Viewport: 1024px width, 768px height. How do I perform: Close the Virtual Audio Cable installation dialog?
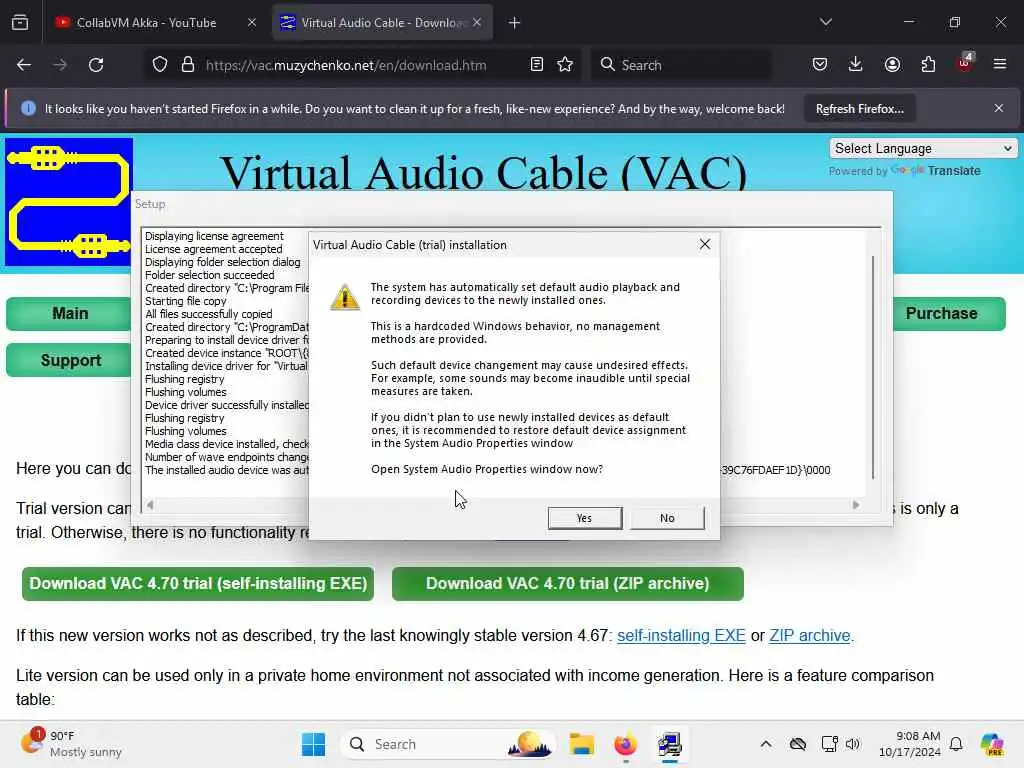(x=705, y=244)
